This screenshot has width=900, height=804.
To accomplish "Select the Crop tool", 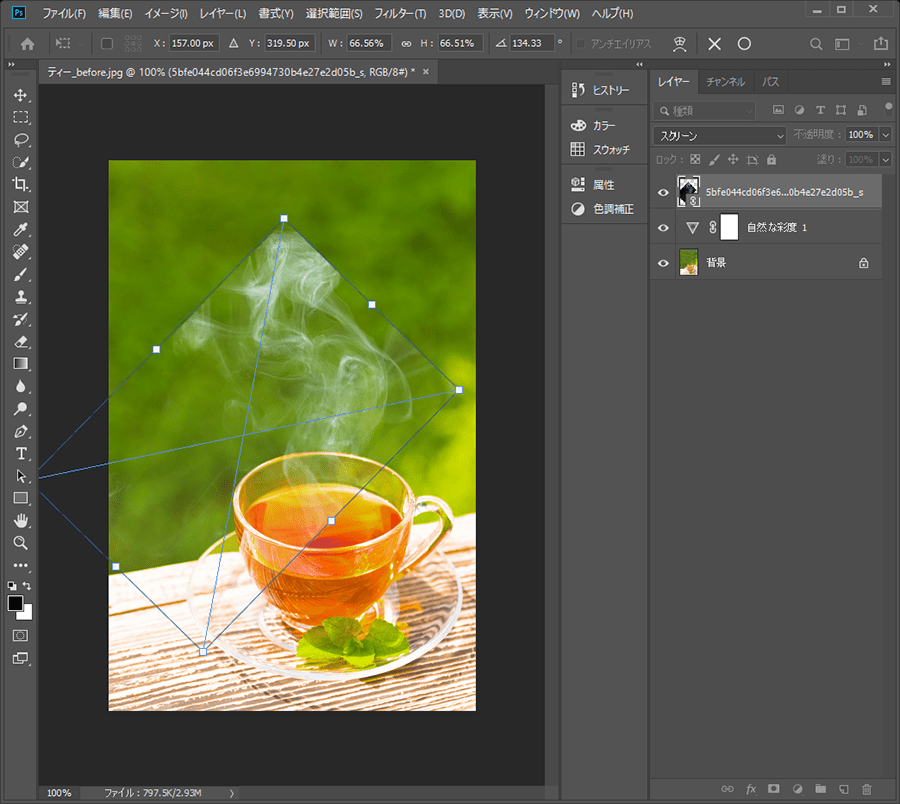I will (20, 184).
